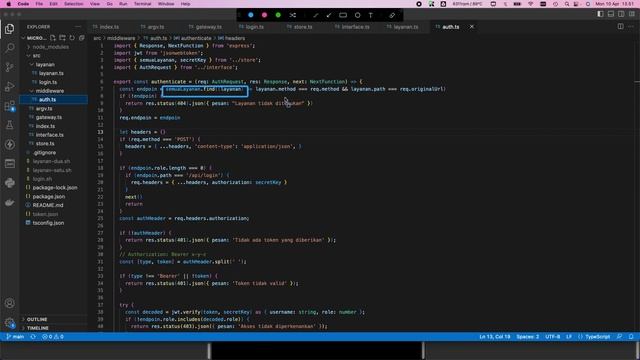This screenshot has width=640, height=360.
Task: Pick green annotation color
Action: tap(278, 15)
